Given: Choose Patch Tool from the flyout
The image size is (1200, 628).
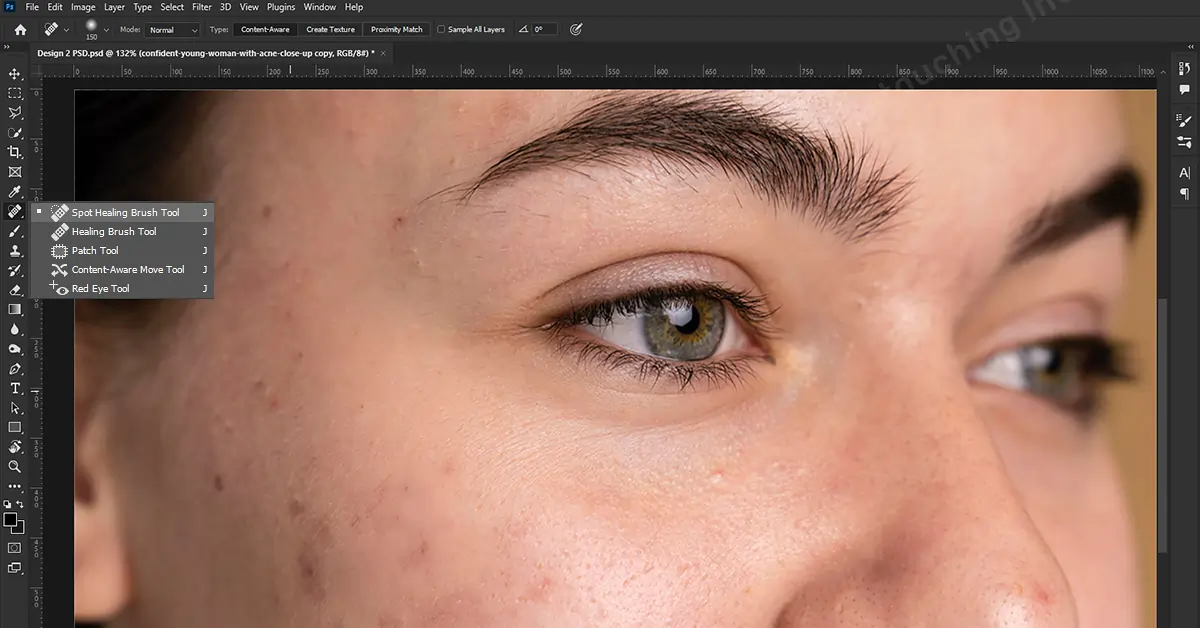Looking at the screenshot, I should pos(95,251).
